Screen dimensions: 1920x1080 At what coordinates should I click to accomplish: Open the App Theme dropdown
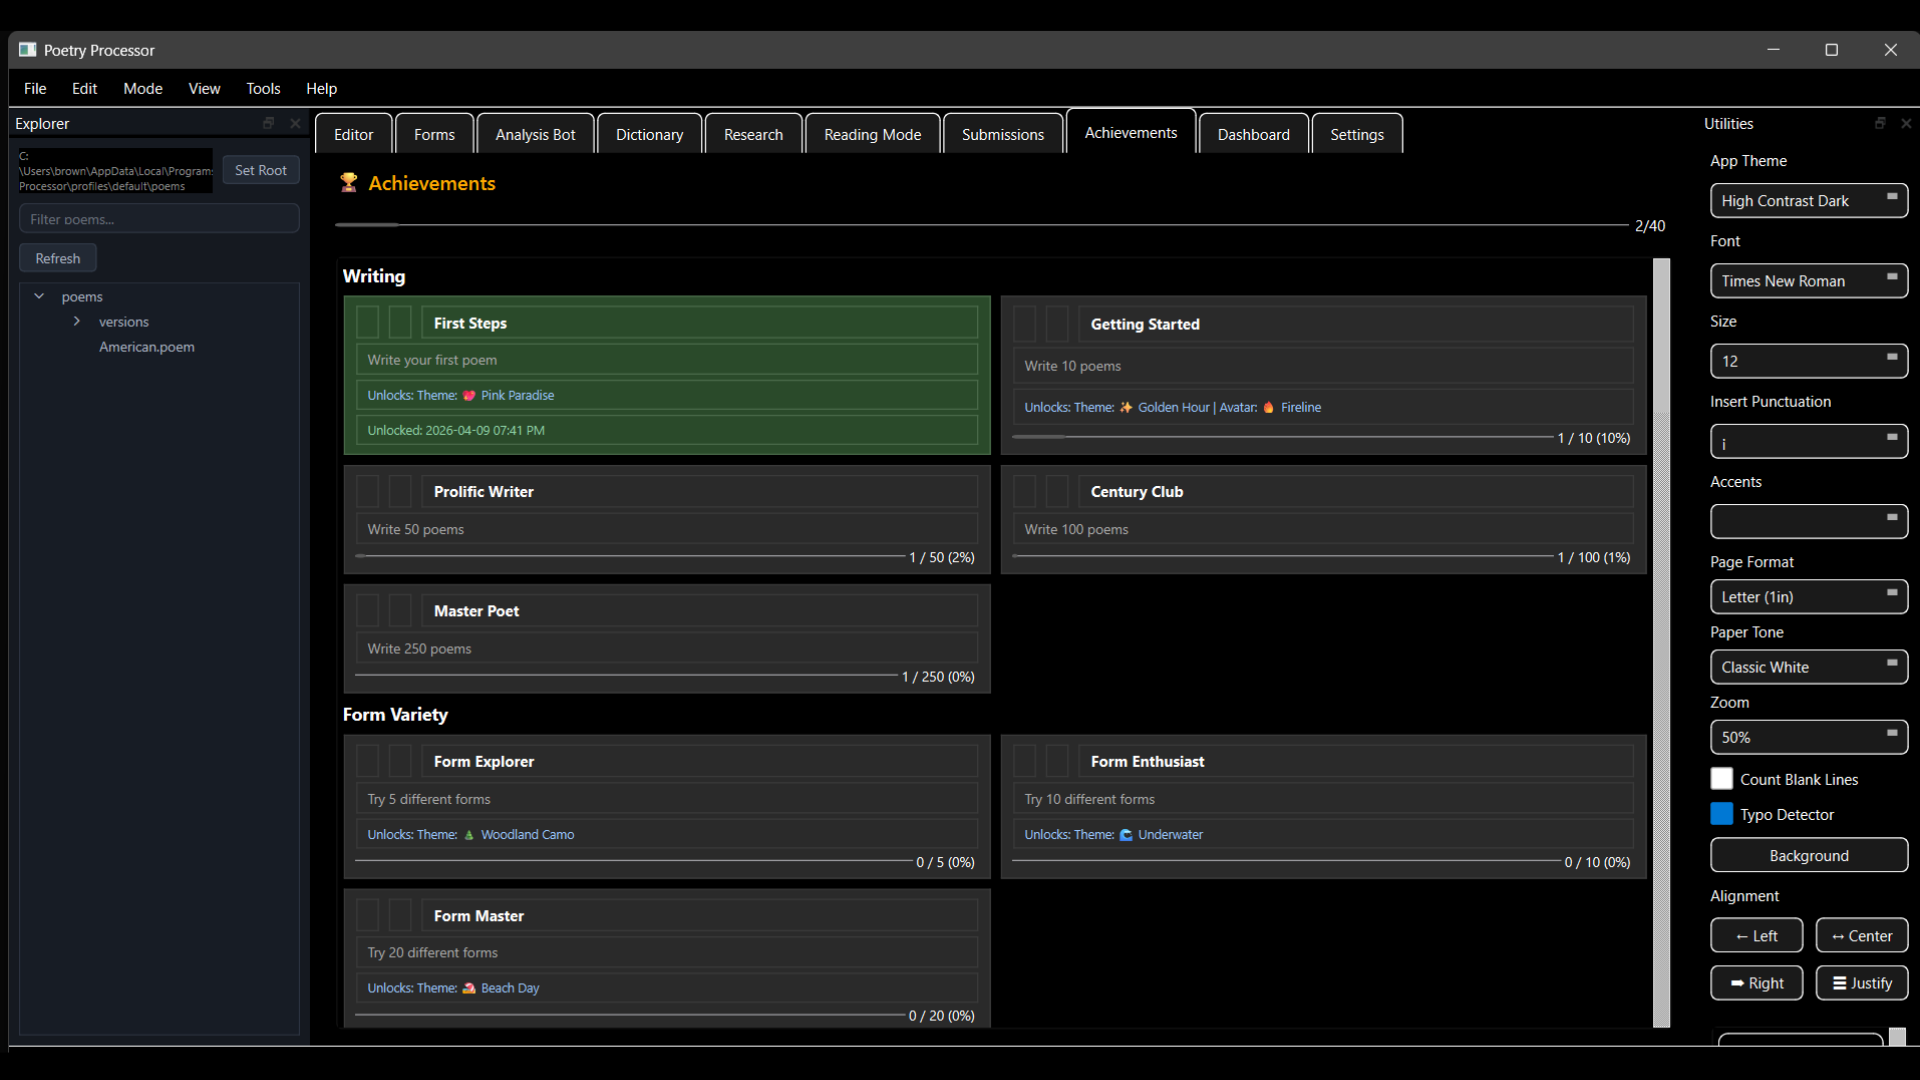[x=1808, y=201]
